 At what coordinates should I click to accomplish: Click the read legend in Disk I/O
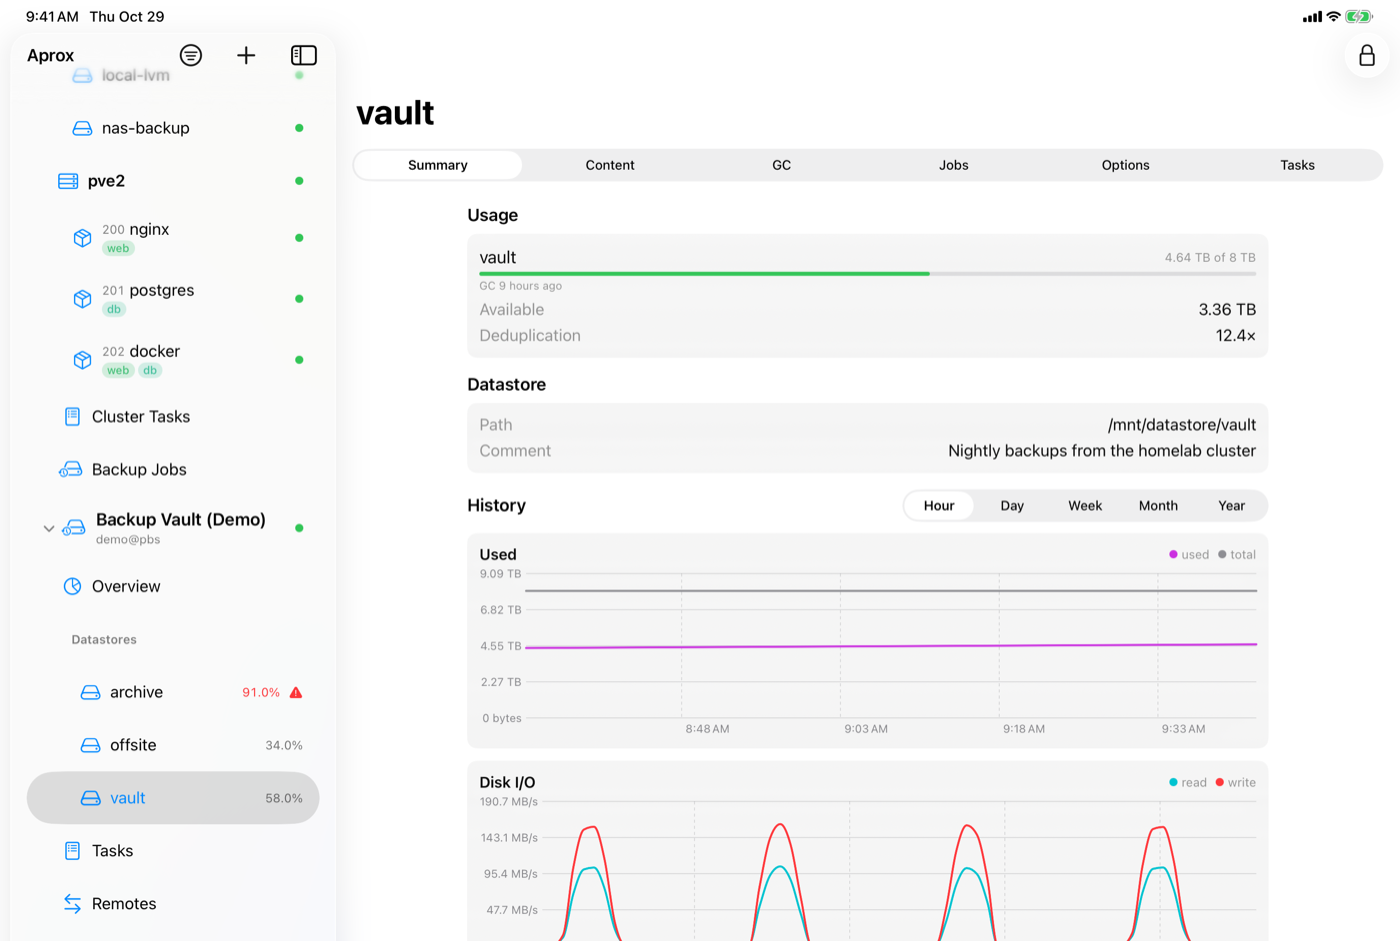coord(1188,783)
